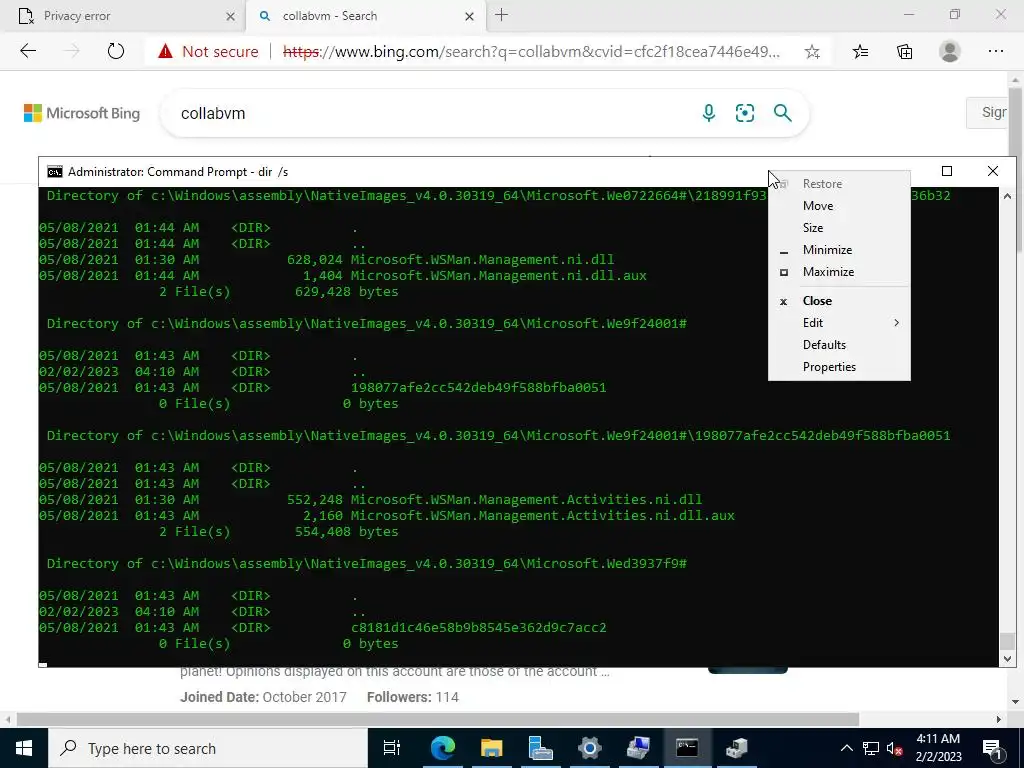Choose Minimize from the window menu
1024x768 pixels.
839,250
